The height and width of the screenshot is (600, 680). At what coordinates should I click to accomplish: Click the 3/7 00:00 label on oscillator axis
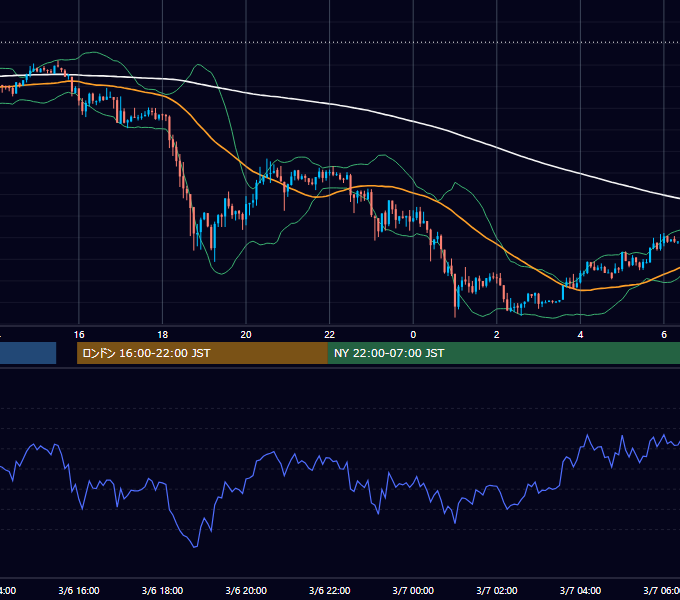click(413, 590)
